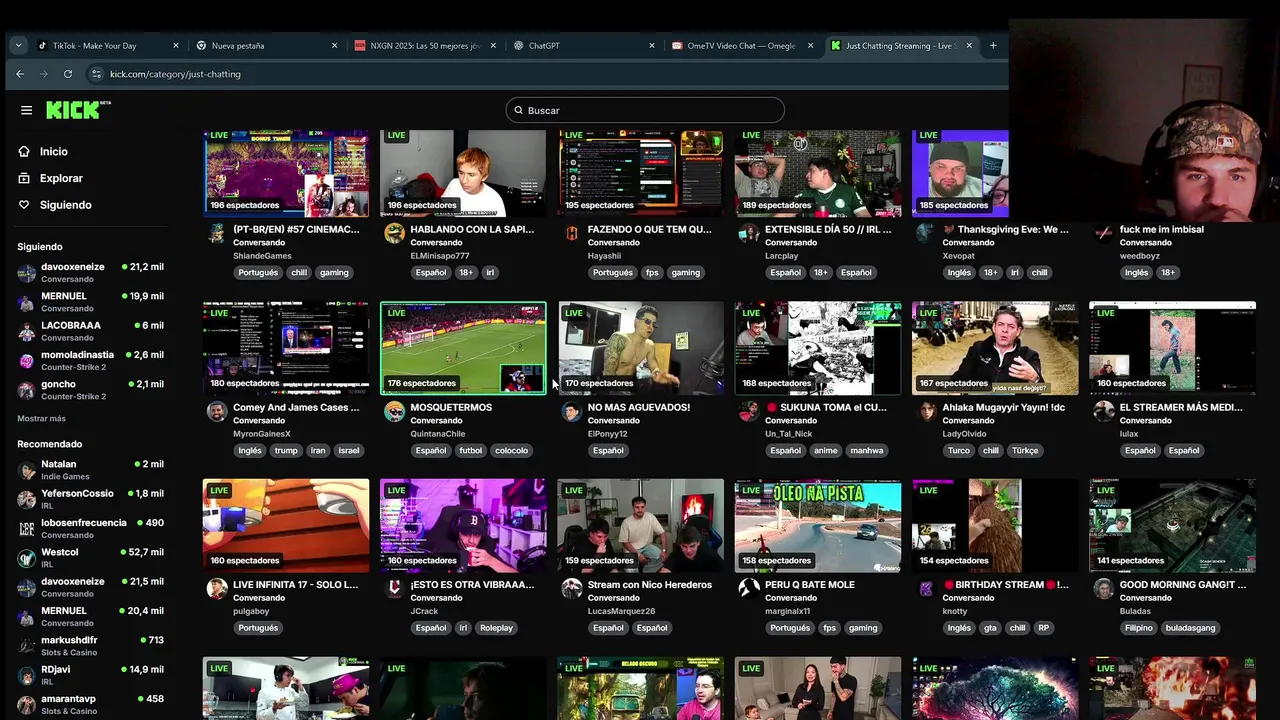Open LACOBRAAA channel avatar
1280x720 pixels.
(27, 331)
